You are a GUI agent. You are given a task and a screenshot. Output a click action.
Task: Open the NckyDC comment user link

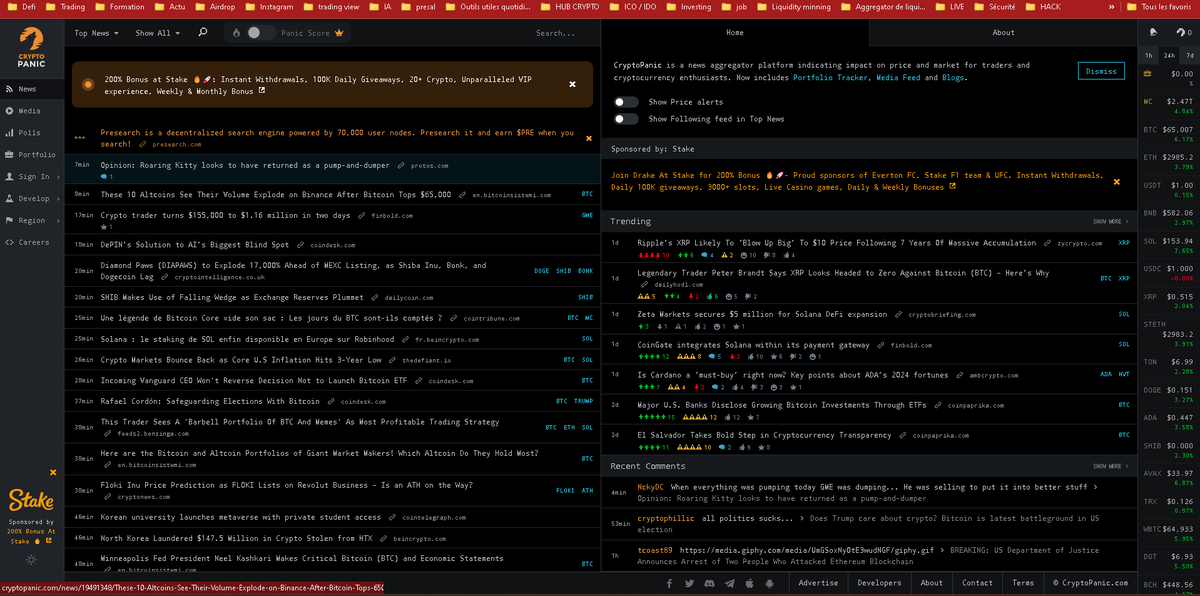pos(650,487)
